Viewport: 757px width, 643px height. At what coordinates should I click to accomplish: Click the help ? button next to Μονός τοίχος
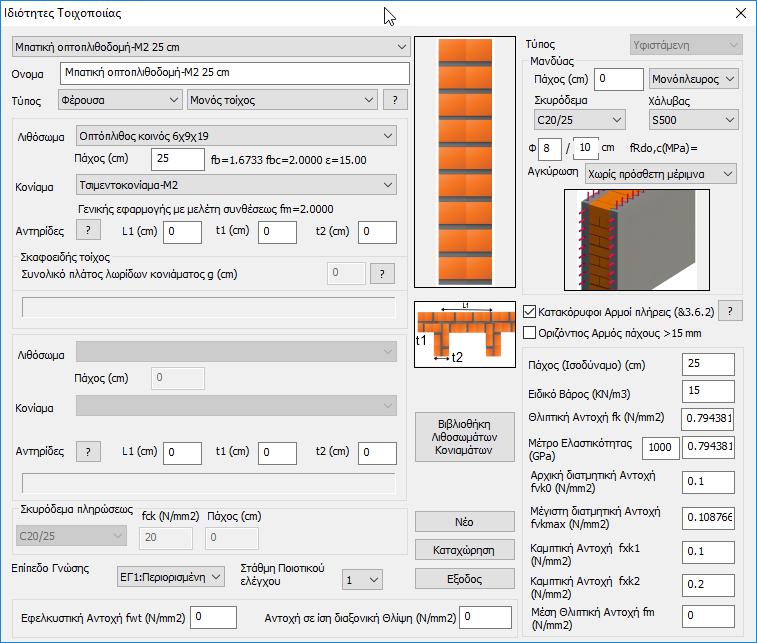coord(395,100)
